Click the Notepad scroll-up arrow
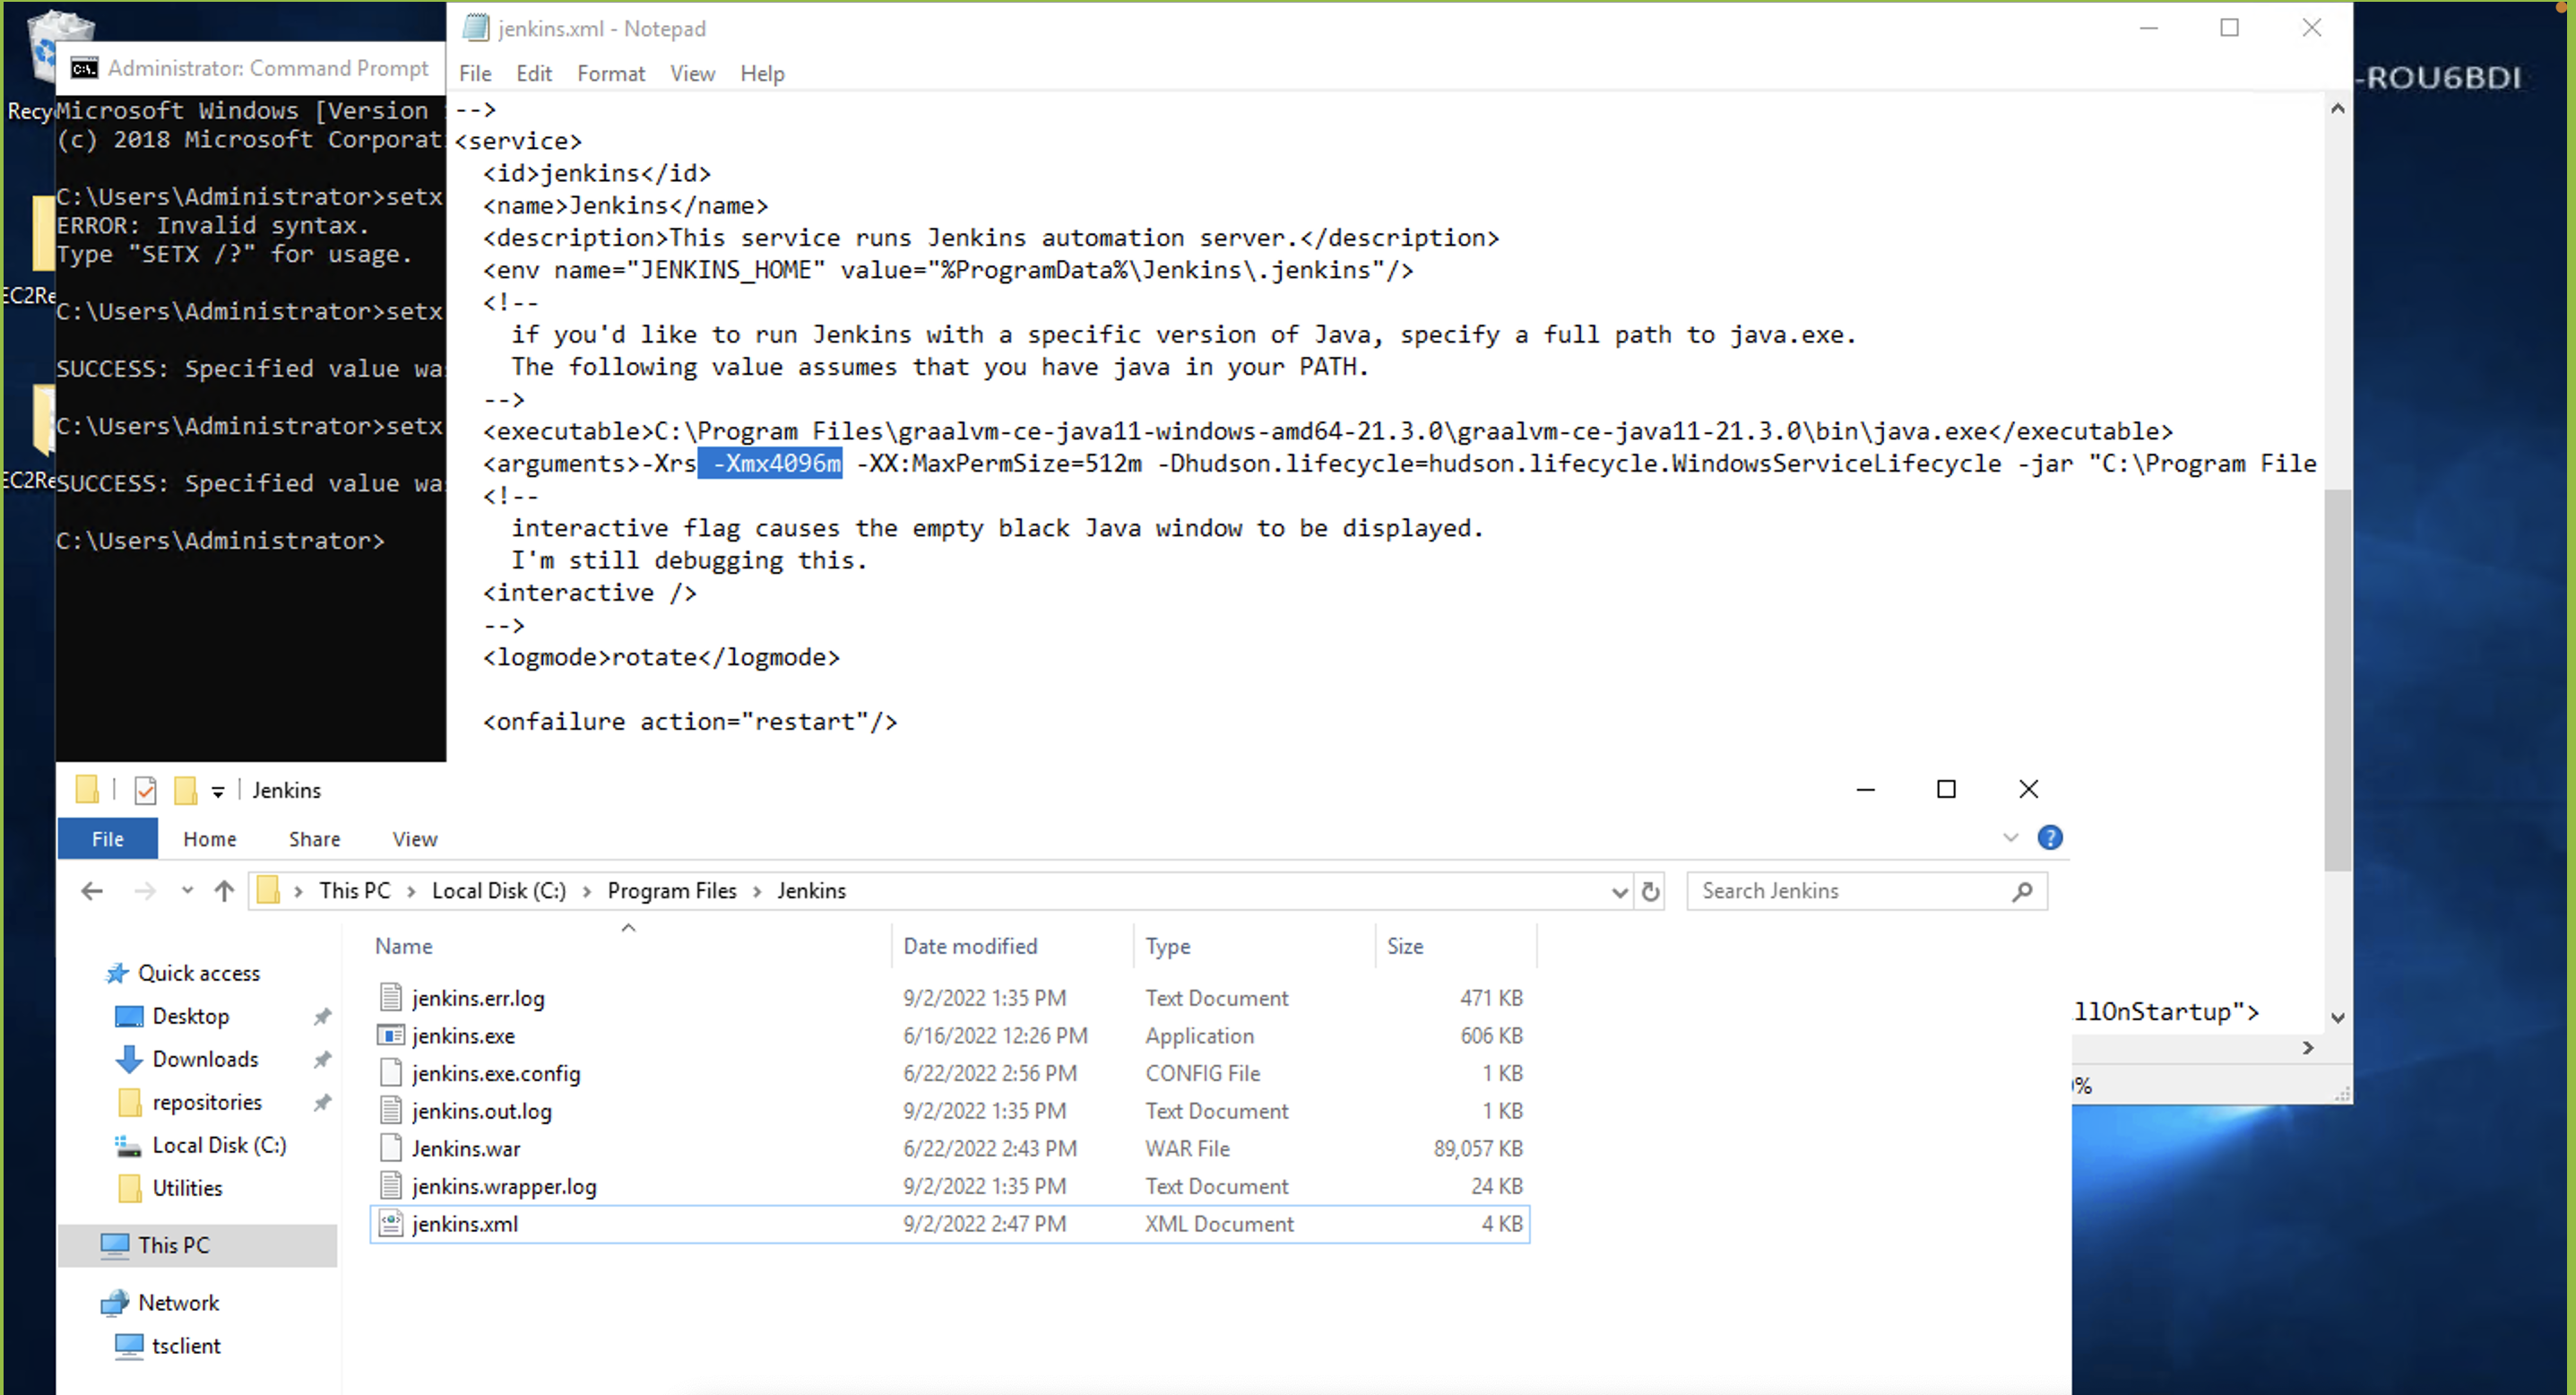Viewport: 2576px width, 1395px height. [x=2337, y=108]
